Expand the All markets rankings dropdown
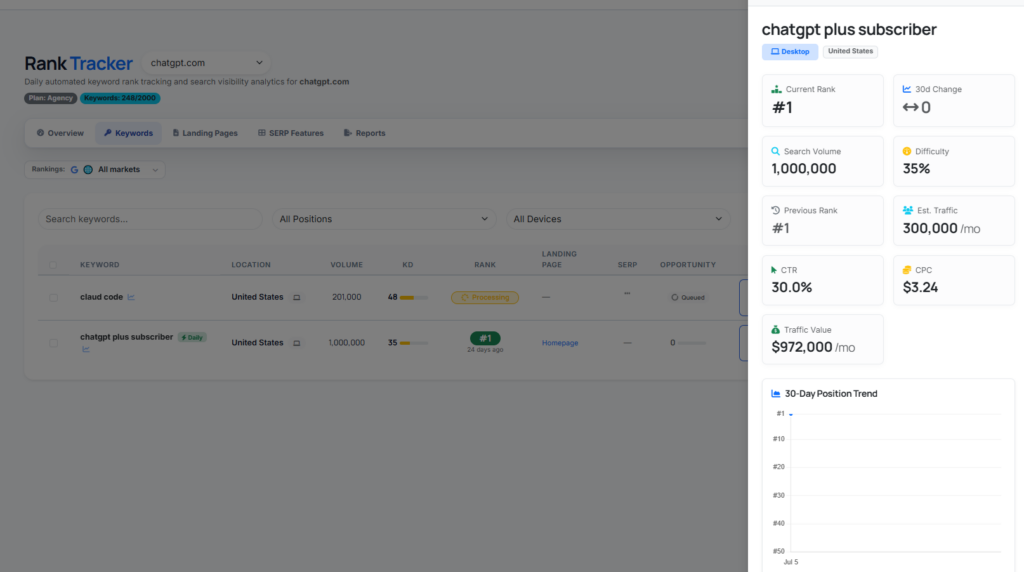This screenshot has height=572, width=1024. 95,170
